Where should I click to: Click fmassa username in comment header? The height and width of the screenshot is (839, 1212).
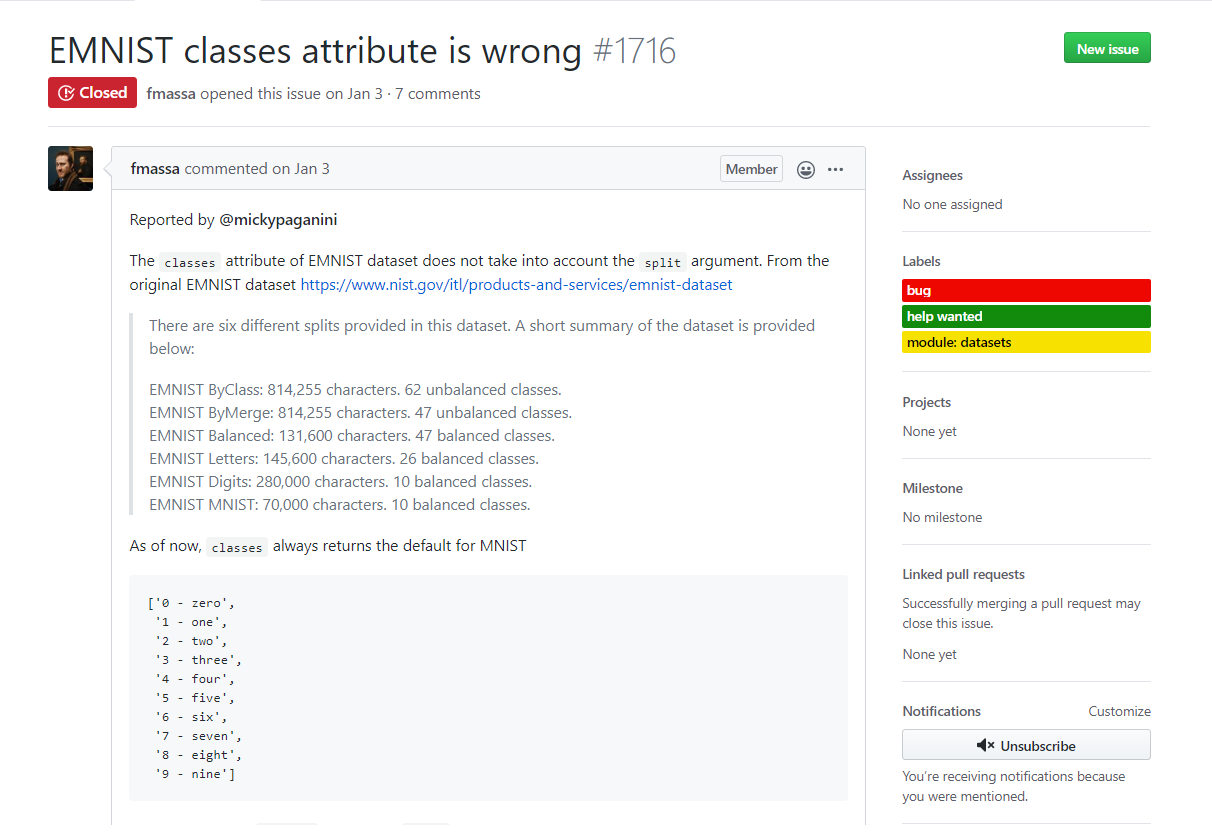[155, 169]
